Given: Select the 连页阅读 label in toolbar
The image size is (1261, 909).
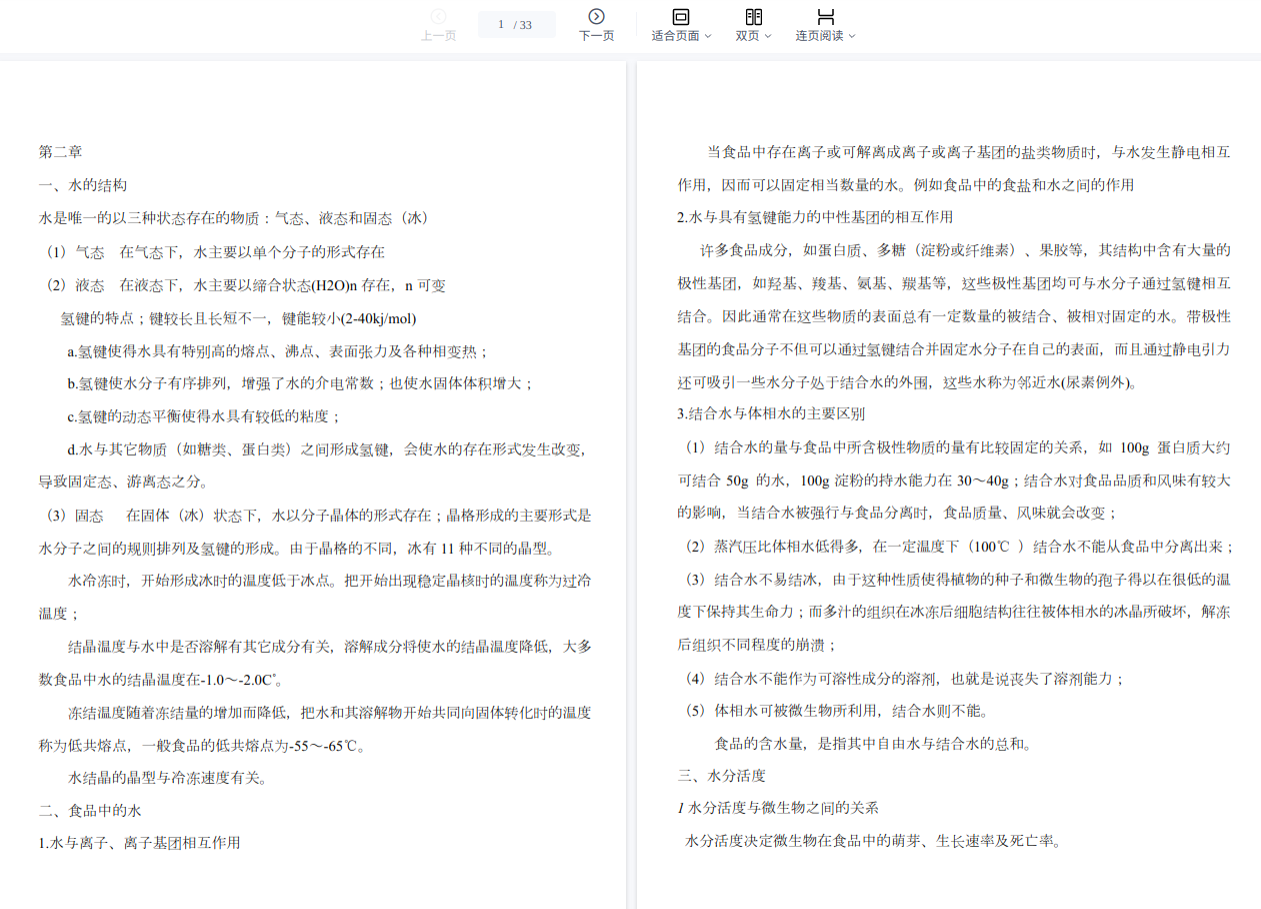Looking at the screenshot, I should [819, 36].
